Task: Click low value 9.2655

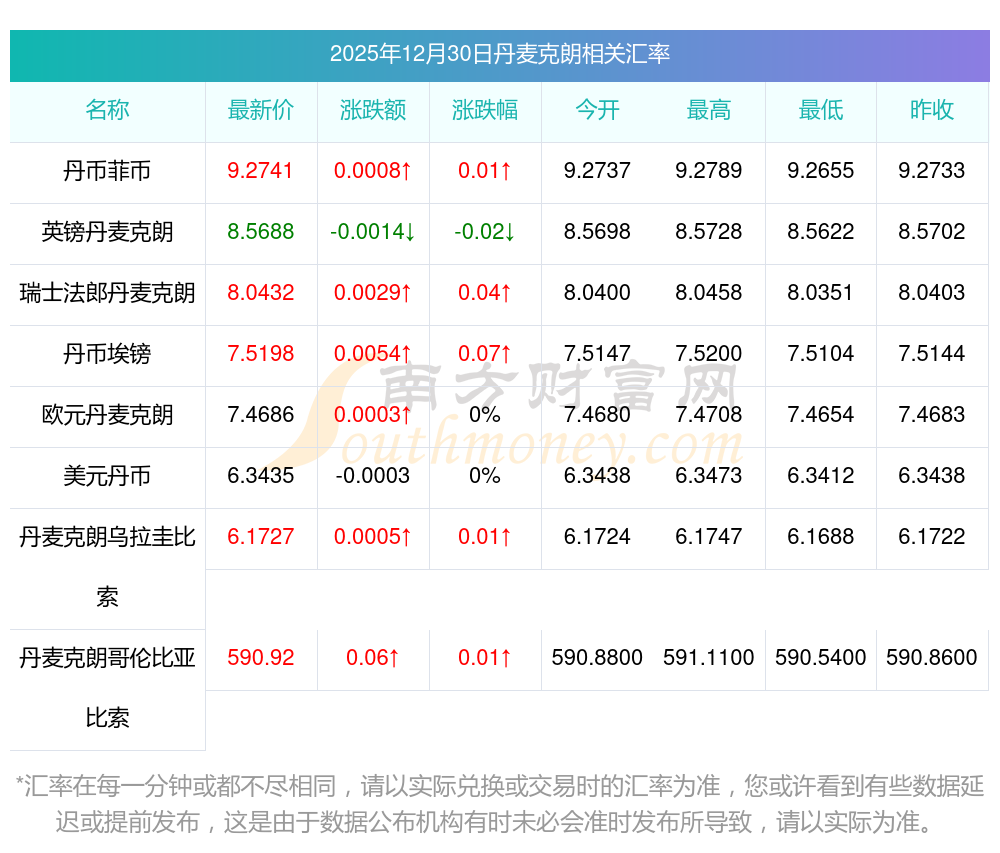Action: [x=820, y=171]
